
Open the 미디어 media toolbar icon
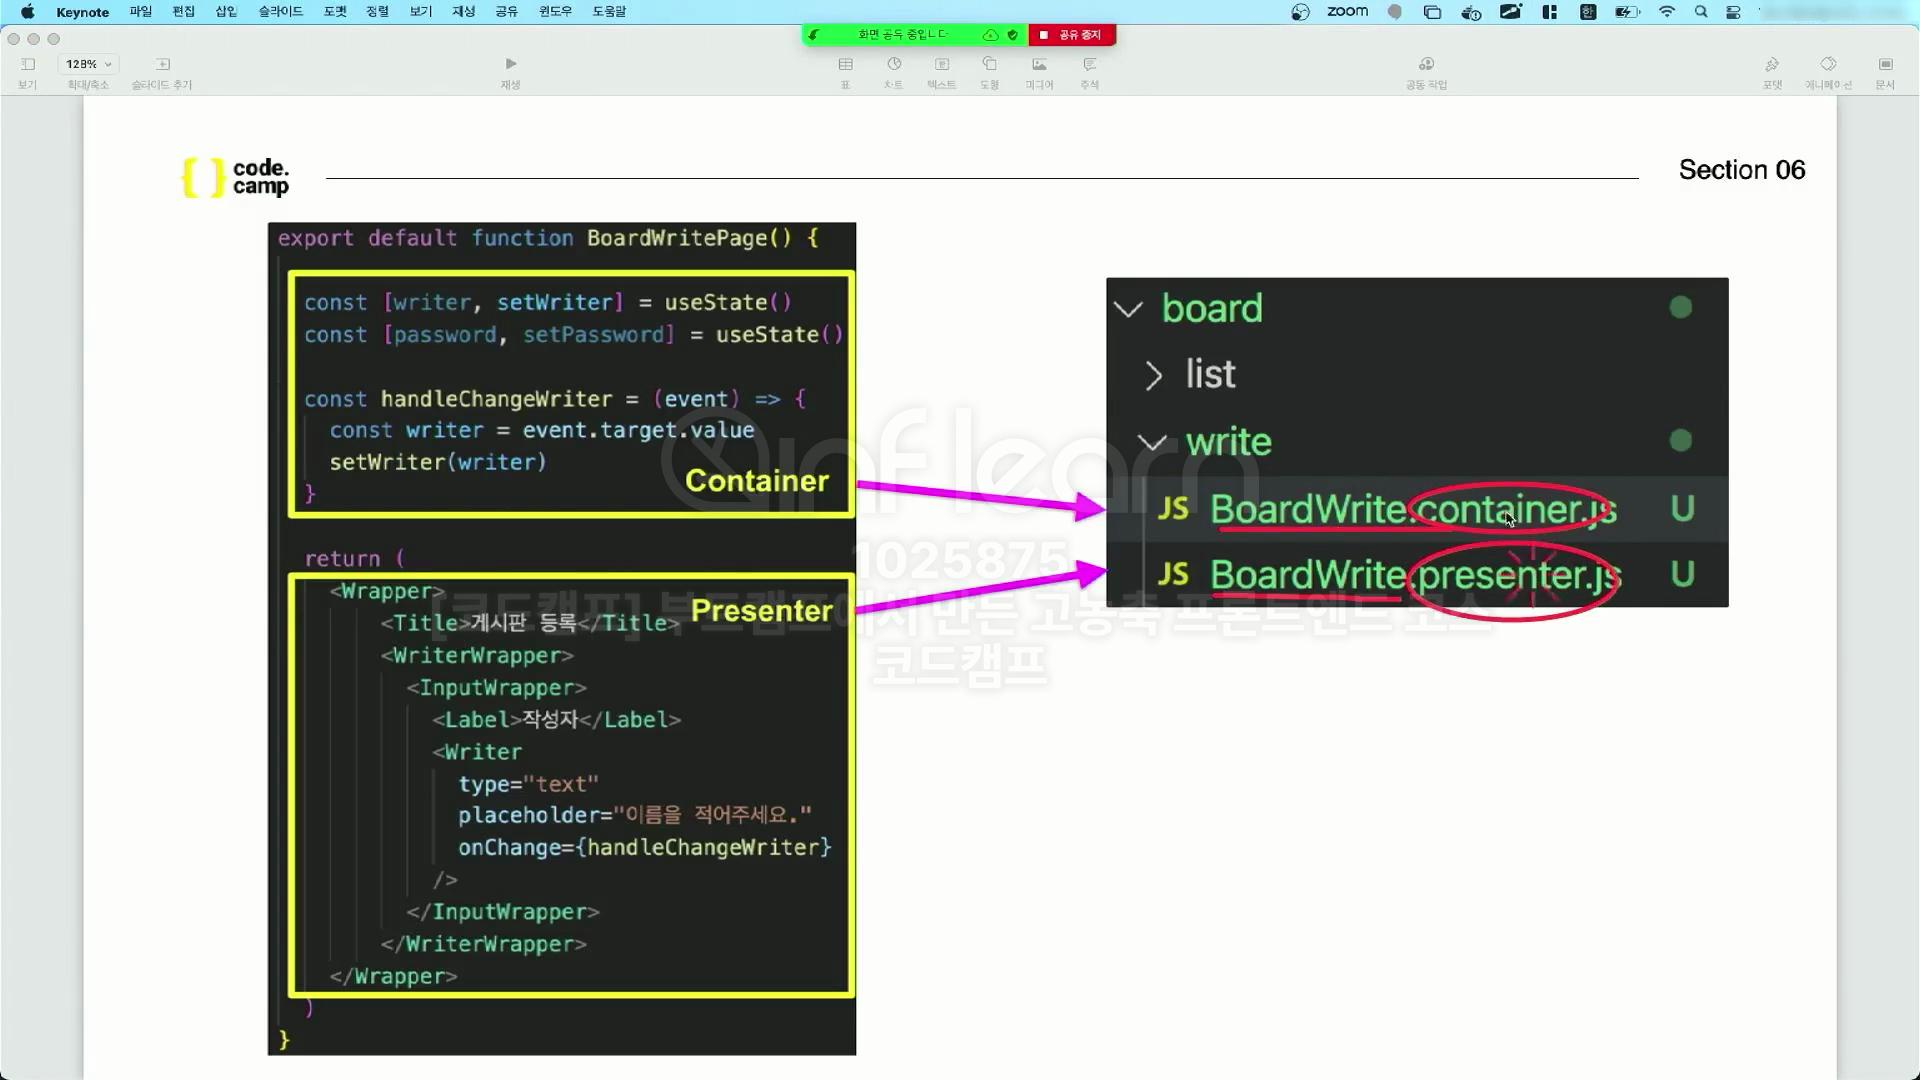1039,64
